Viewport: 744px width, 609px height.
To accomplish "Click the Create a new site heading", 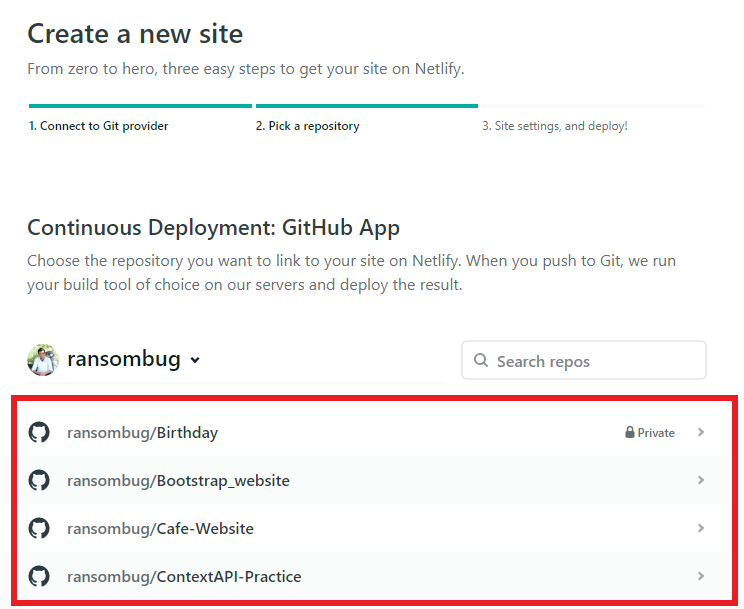I will [x=135, y=34].
